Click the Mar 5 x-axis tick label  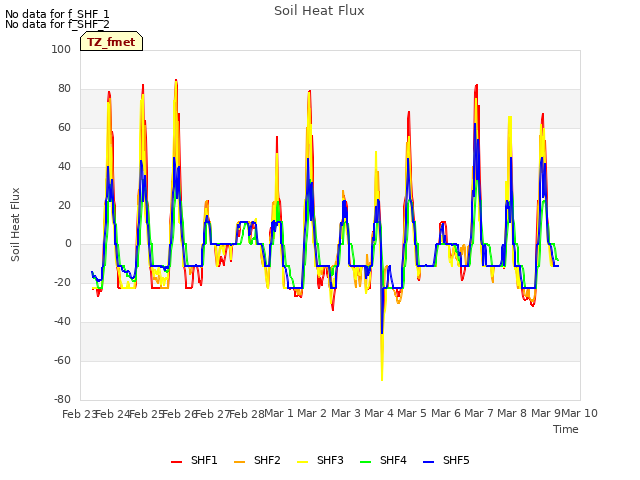(412, 413)
